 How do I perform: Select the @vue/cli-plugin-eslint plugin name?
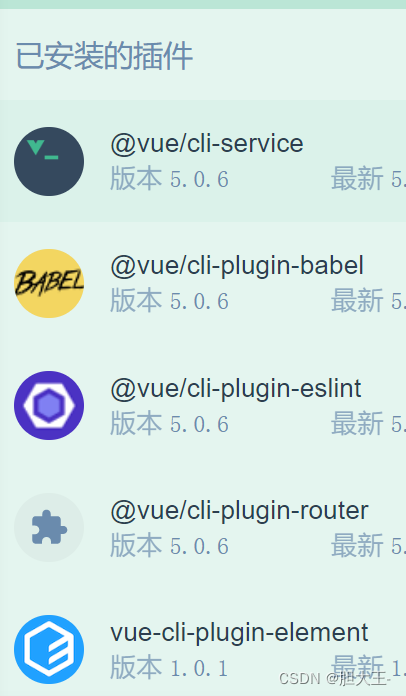click(236, 389)
